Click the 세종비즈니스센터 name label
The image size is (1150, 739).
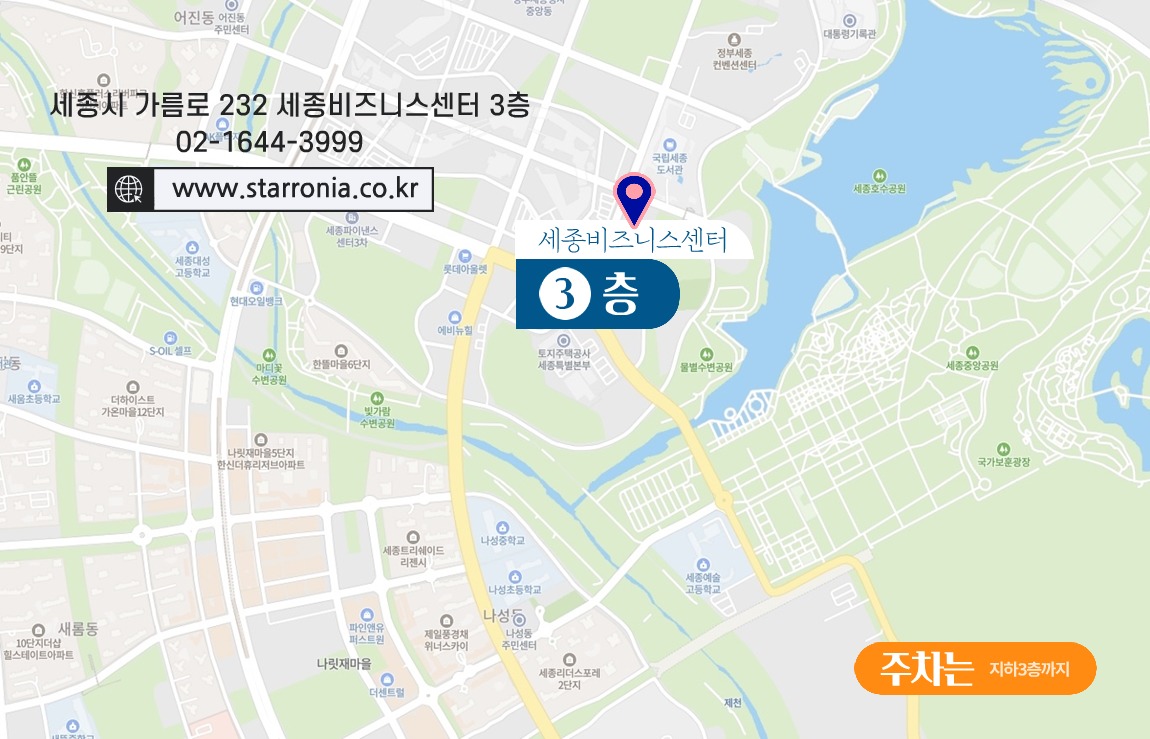pyautogui.click(x=633, y=240)
